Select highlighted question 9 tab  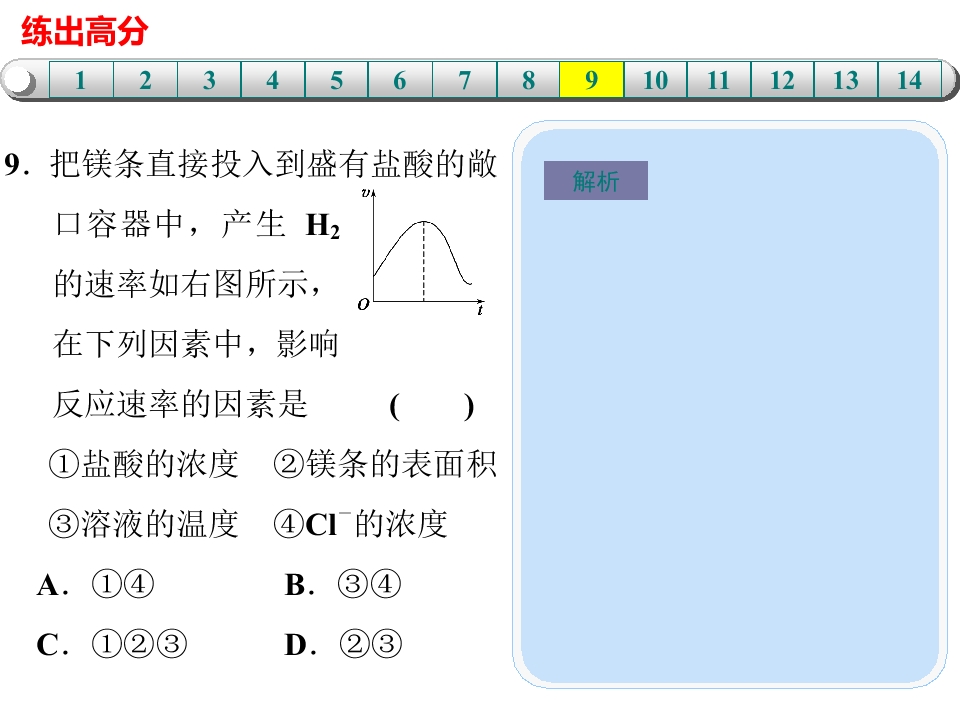[591, 80]
